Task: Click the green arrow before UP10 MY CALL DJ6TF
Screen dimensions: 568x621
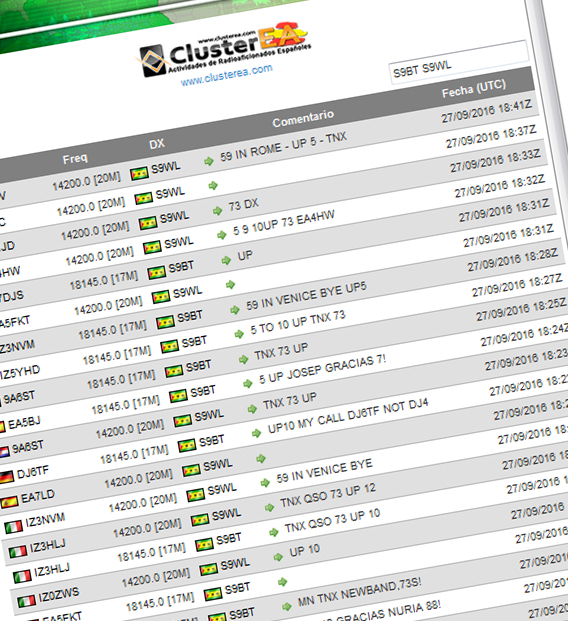Action: [257, 433]
